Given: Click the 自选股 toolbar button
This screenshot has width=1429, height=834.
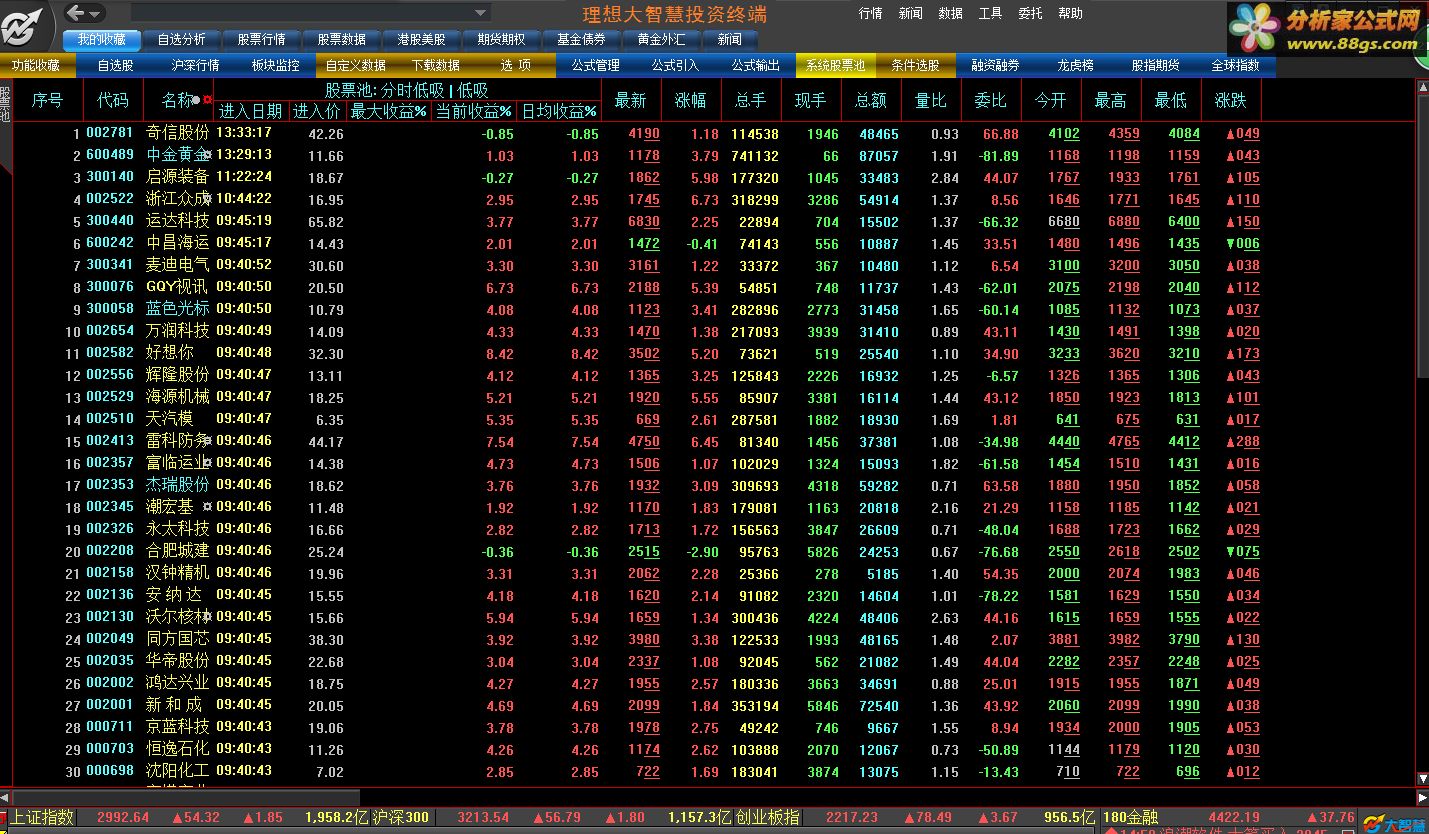Looking at the screenshot, I should pyautogui.click(x=116, y=65).
